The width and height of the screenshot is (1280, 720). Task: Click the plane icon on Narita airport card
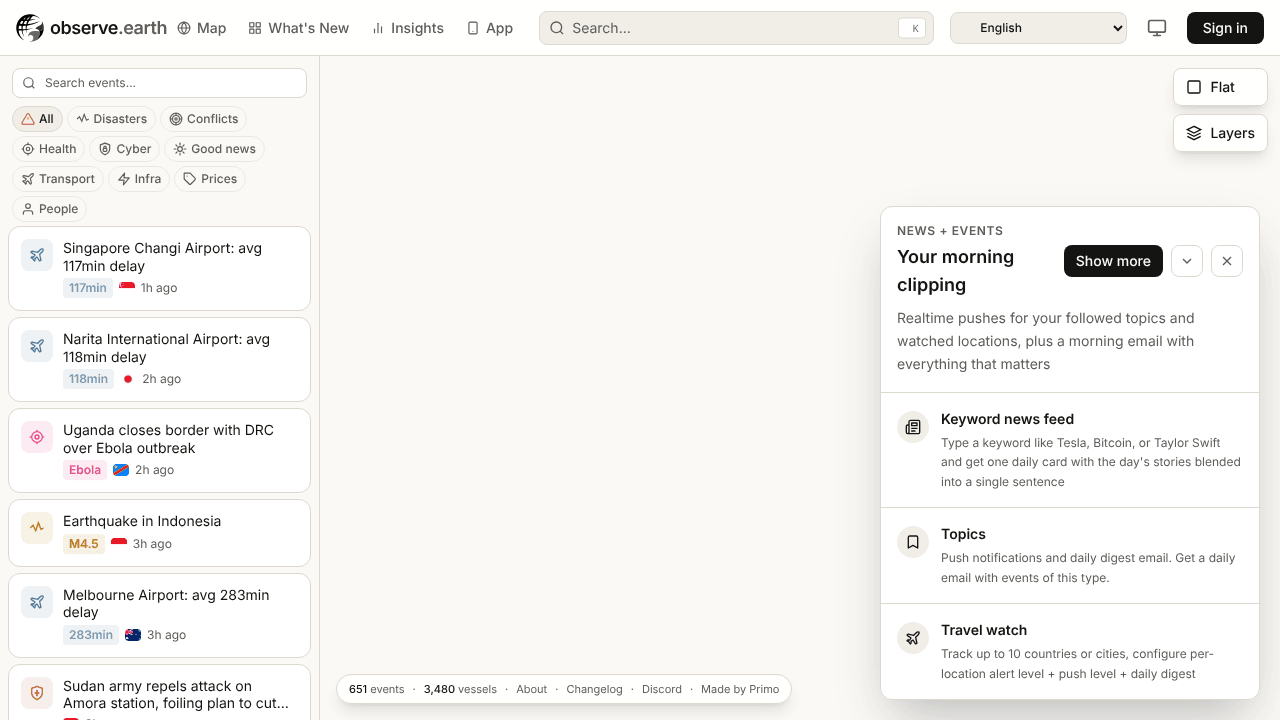coord(37,346)
